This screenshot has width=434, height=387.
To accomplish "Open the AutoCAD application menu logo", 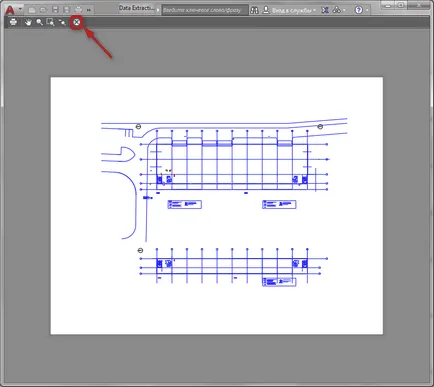I will coord(10,10).
